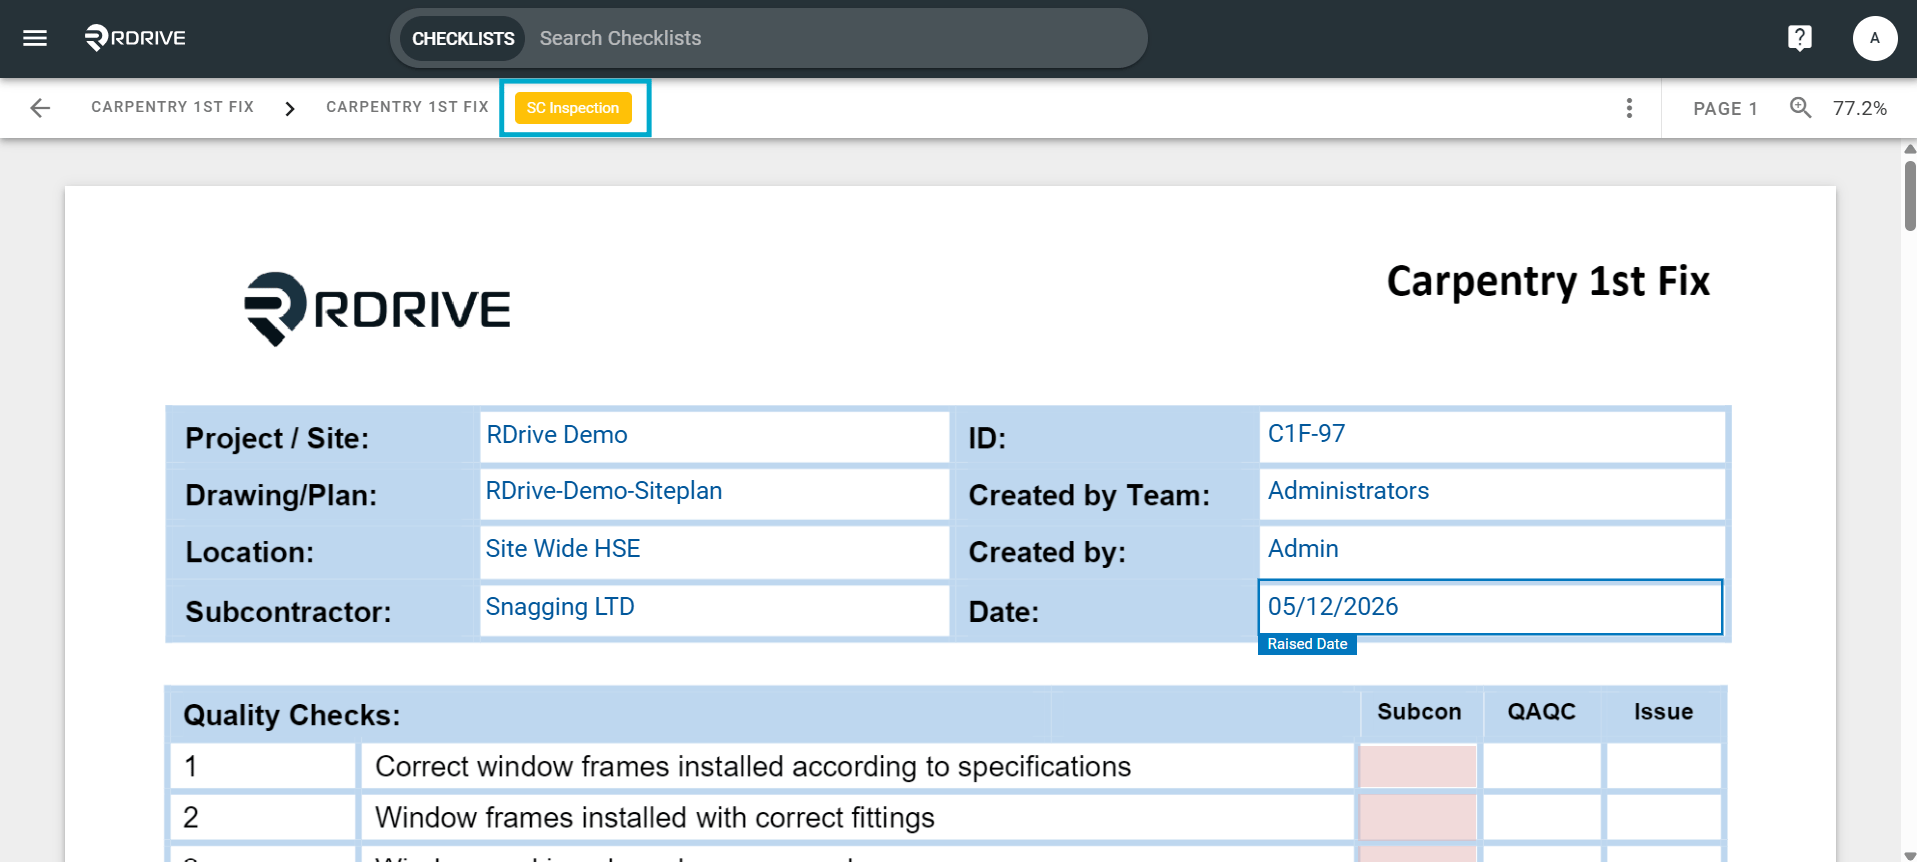Click the RDrive logo in the document
The height and width of the screenshot is (862, 1917).
click(377, 309)
